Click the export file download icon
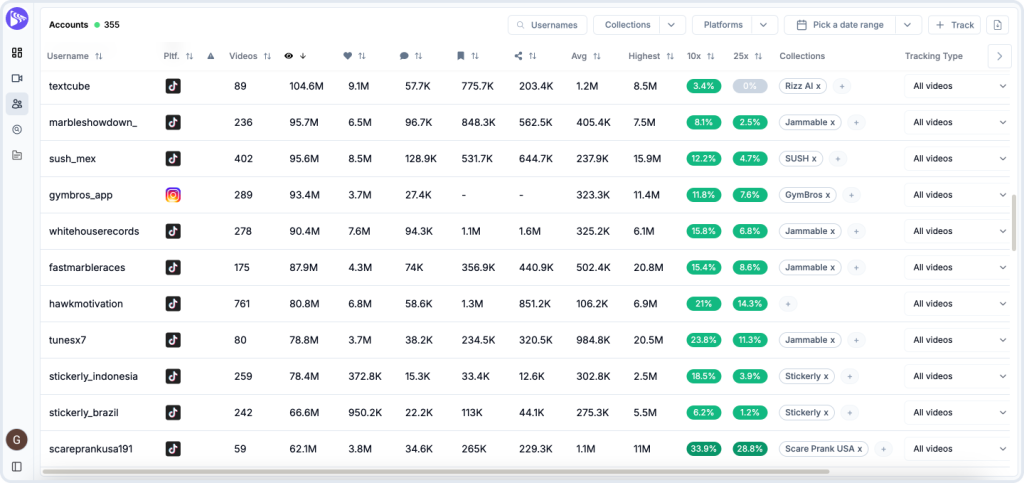The height and width of the screenshot is (483, 1024). tap(997, 25)
